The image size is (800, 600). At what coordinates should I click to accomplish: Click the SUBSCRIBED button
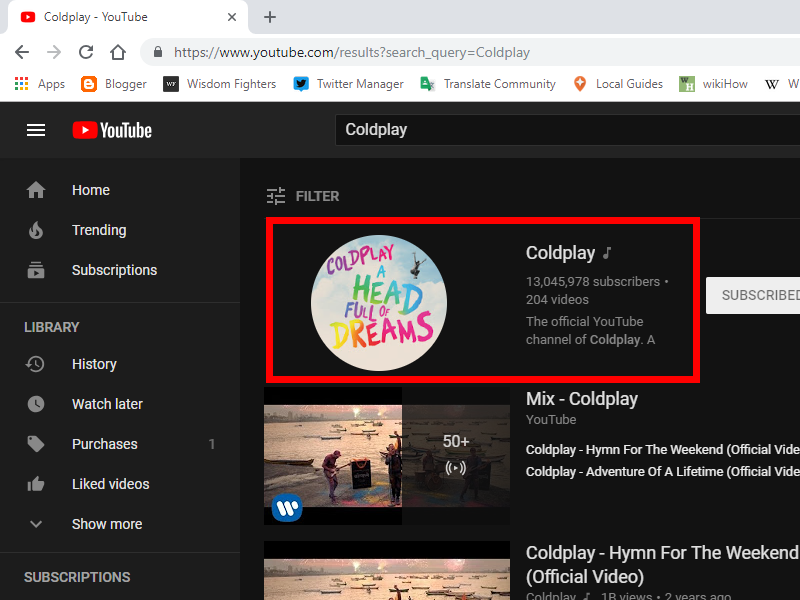tap(753, 295)
